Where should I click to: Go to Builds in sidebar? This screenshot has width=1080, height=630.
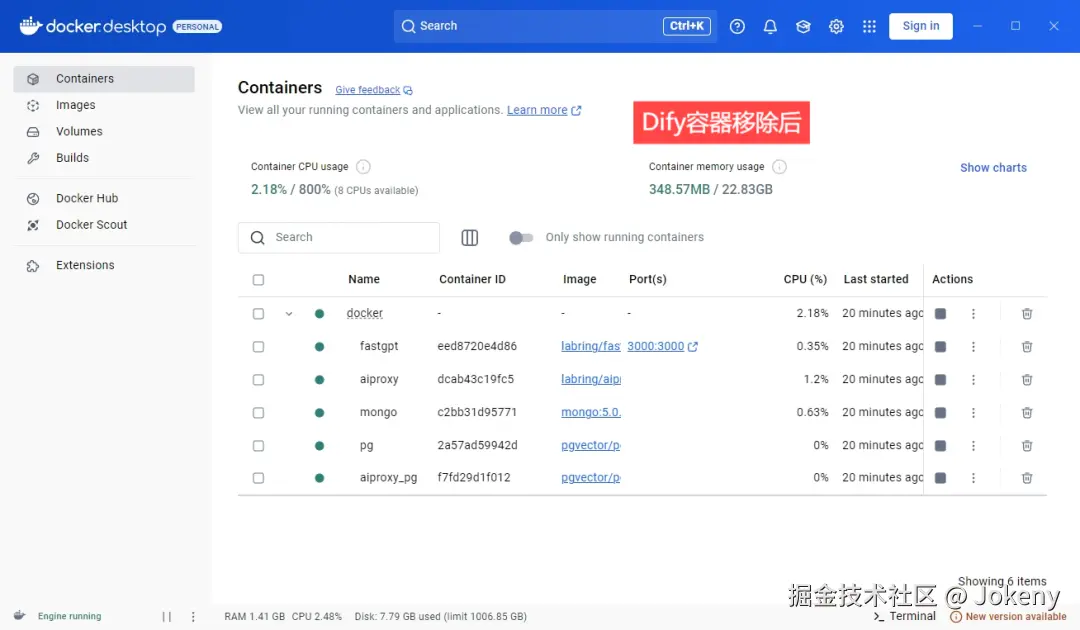[104, 158]
